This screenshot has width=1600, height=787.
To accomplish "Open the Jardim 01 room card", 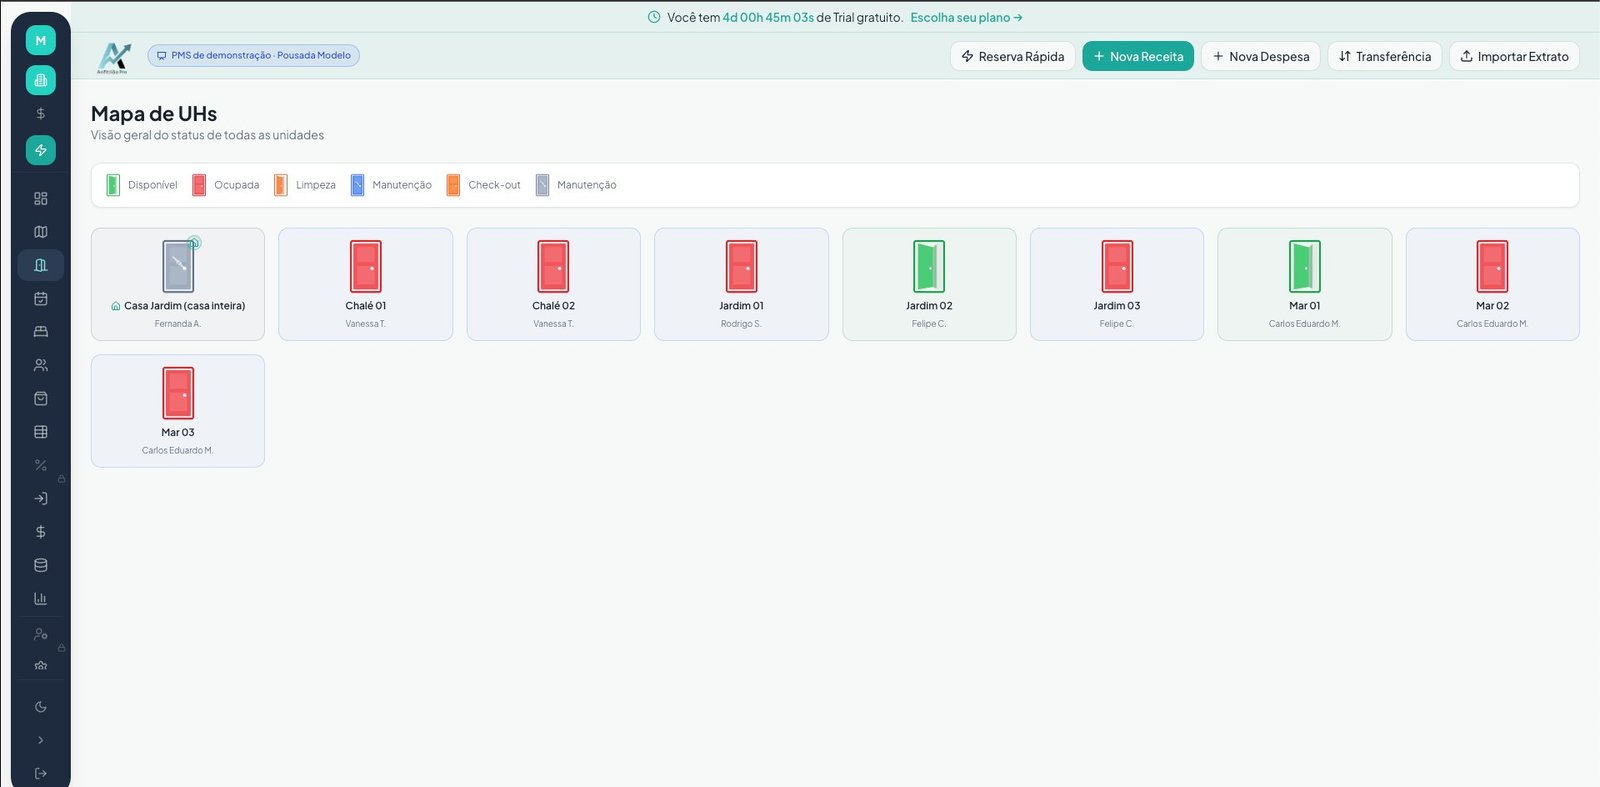I will pos(741,284).
